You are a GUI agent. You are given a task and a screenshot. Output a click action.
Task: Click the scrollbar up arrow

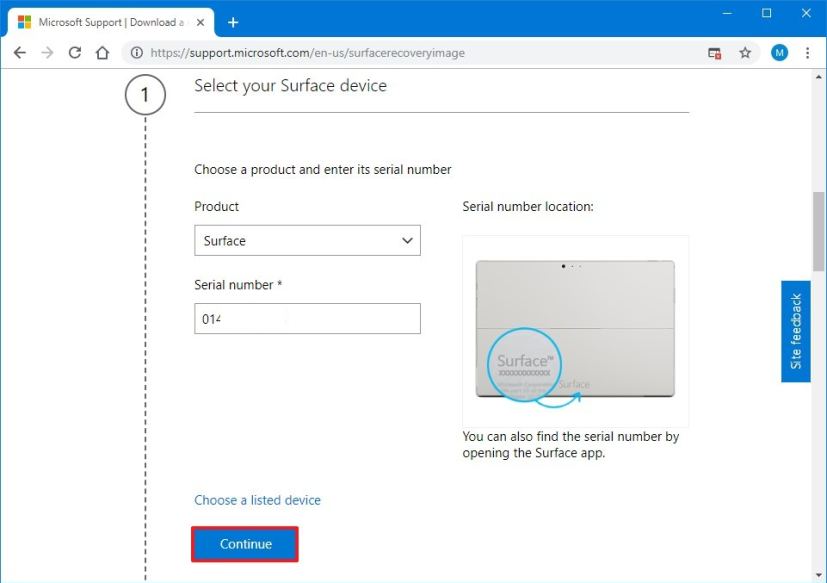pyautogui.click(x=819, y=77)
